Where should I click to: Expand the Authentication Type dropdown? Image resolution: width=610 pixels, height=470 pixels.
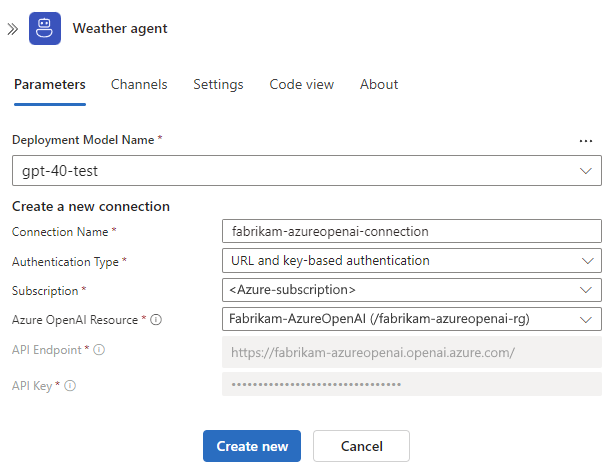coord(412,261)
